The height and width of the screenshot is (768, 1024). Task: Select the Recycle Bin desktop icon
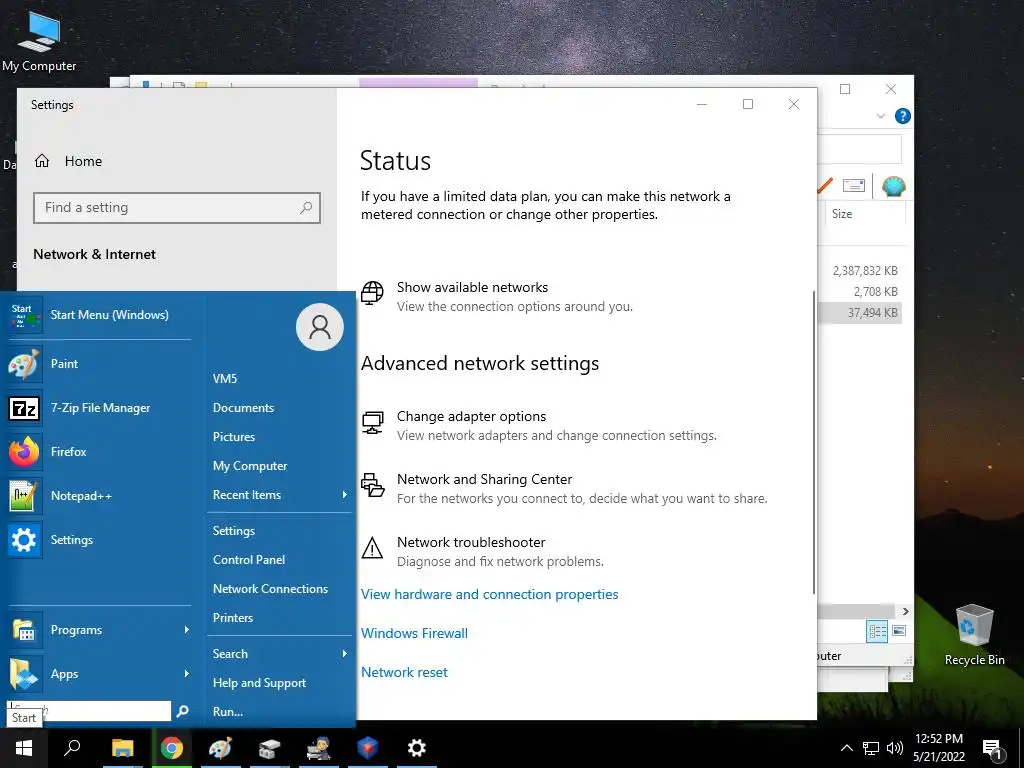[x=974, y=635]
